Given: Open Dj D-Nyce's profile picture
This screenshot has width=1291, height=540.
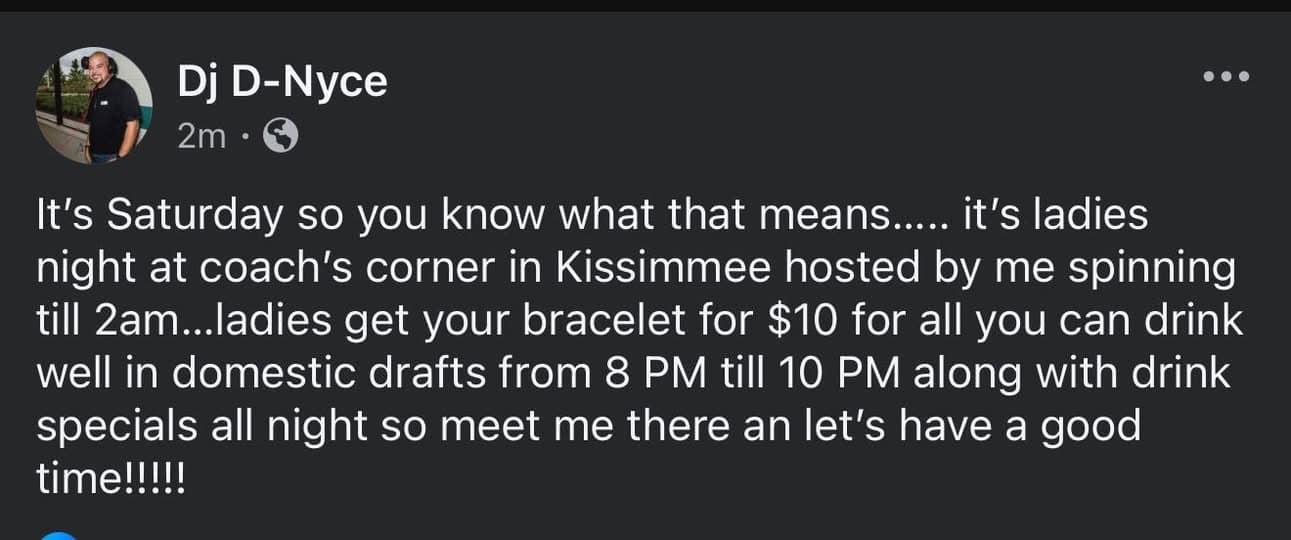Looking at the screenshot, I should pyautogui.click(x=94, y=106).
